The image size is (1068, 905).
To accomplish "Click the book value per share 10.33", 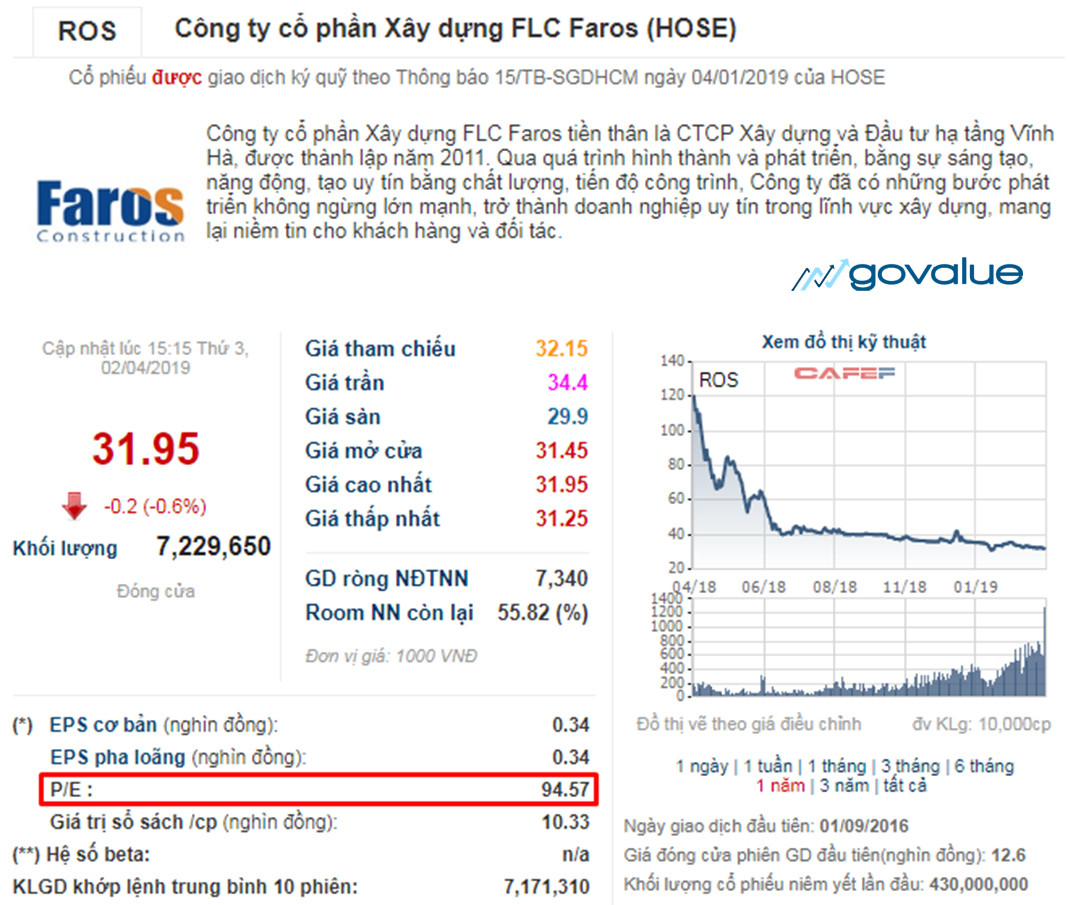I will 565,823.
